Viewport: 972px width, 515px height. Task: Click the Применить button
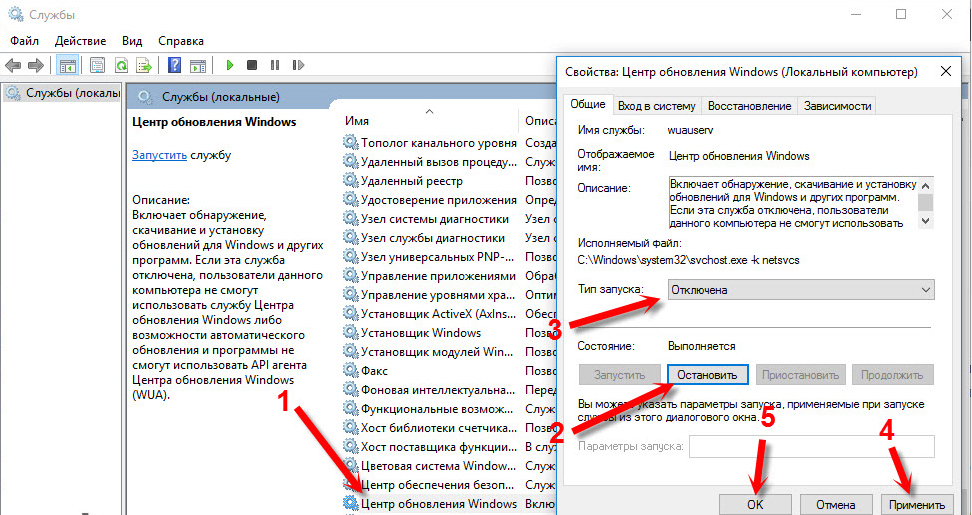[917, 504]
